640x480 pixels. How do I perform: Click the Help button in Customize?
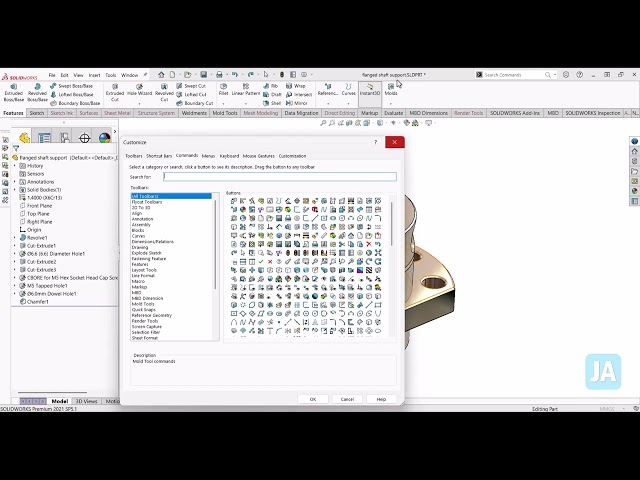pos(381,399)
